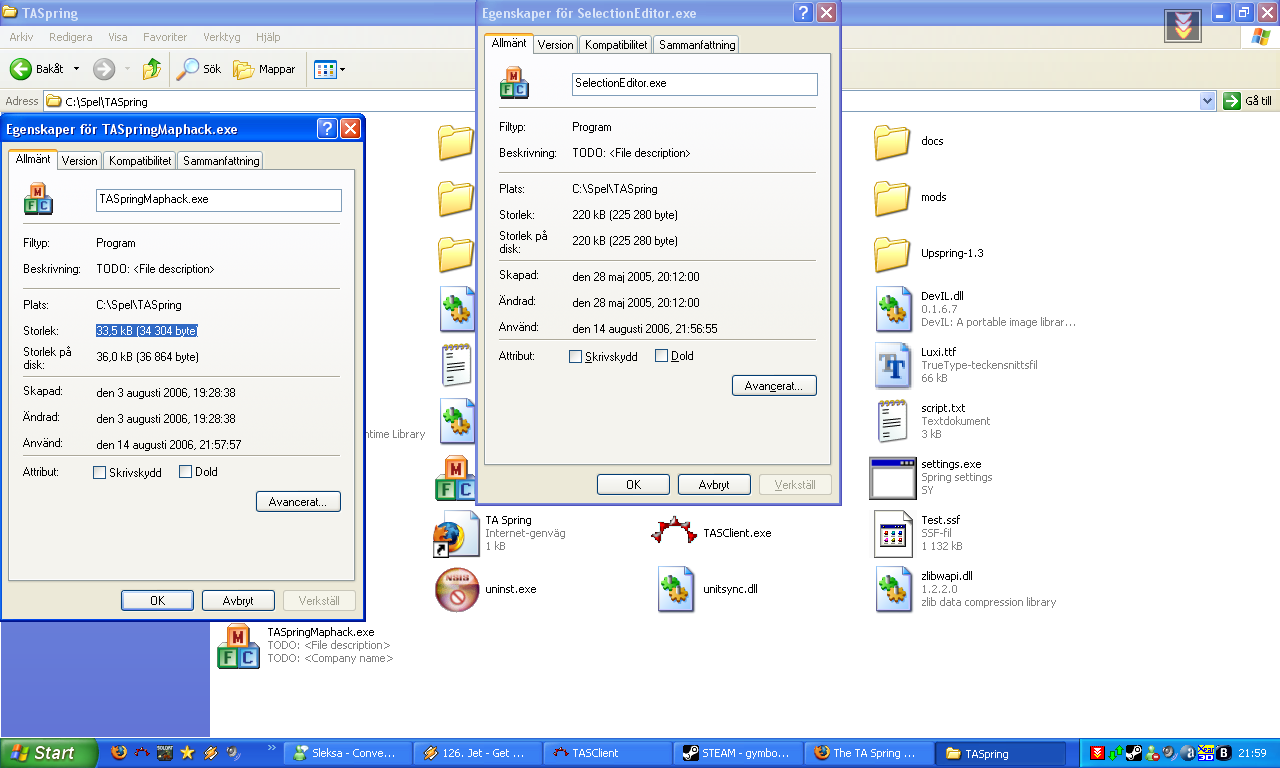Open the Hjälp menu
1280x768 pixels.
click(x=268, y=37)
